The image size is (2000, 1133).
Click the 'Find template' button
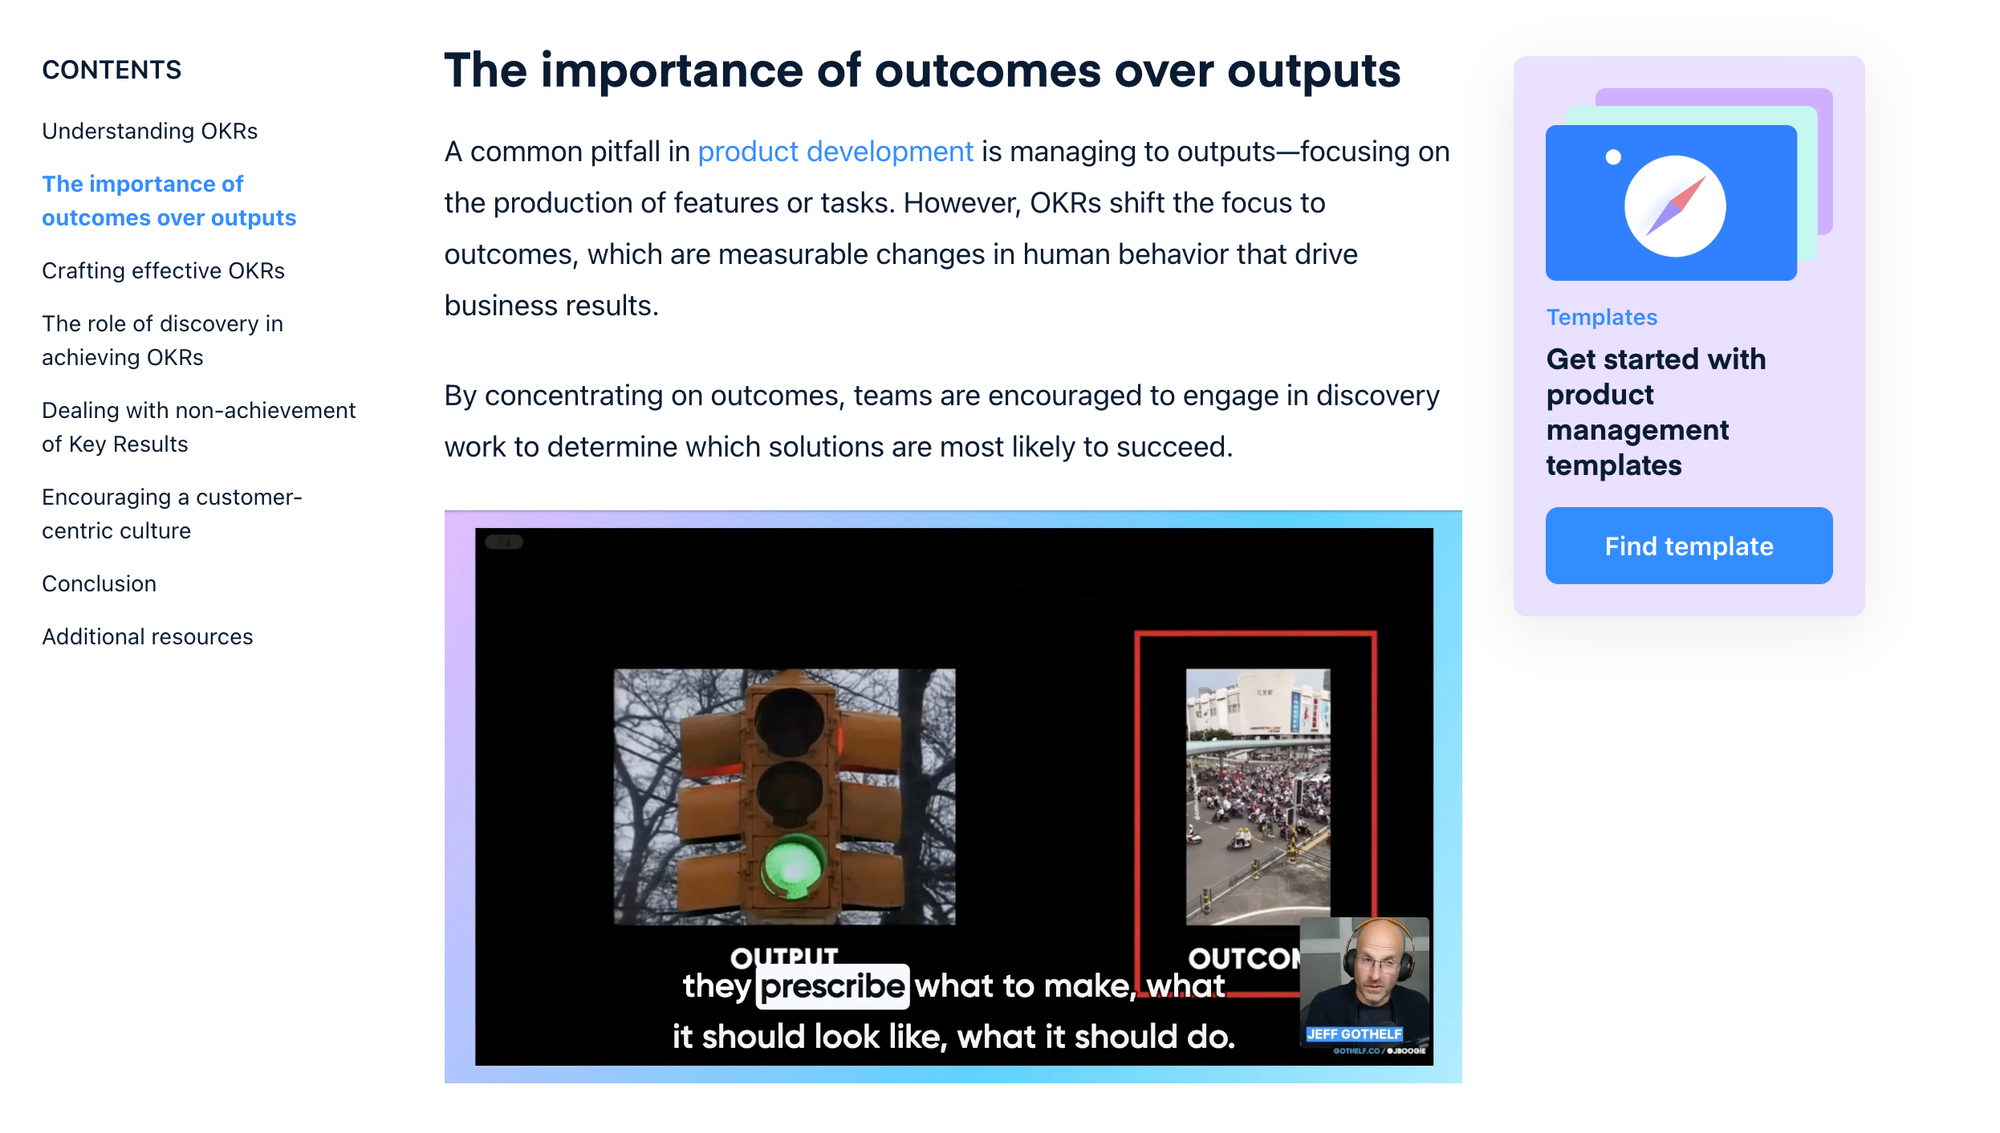click(x=1688, y=545)
